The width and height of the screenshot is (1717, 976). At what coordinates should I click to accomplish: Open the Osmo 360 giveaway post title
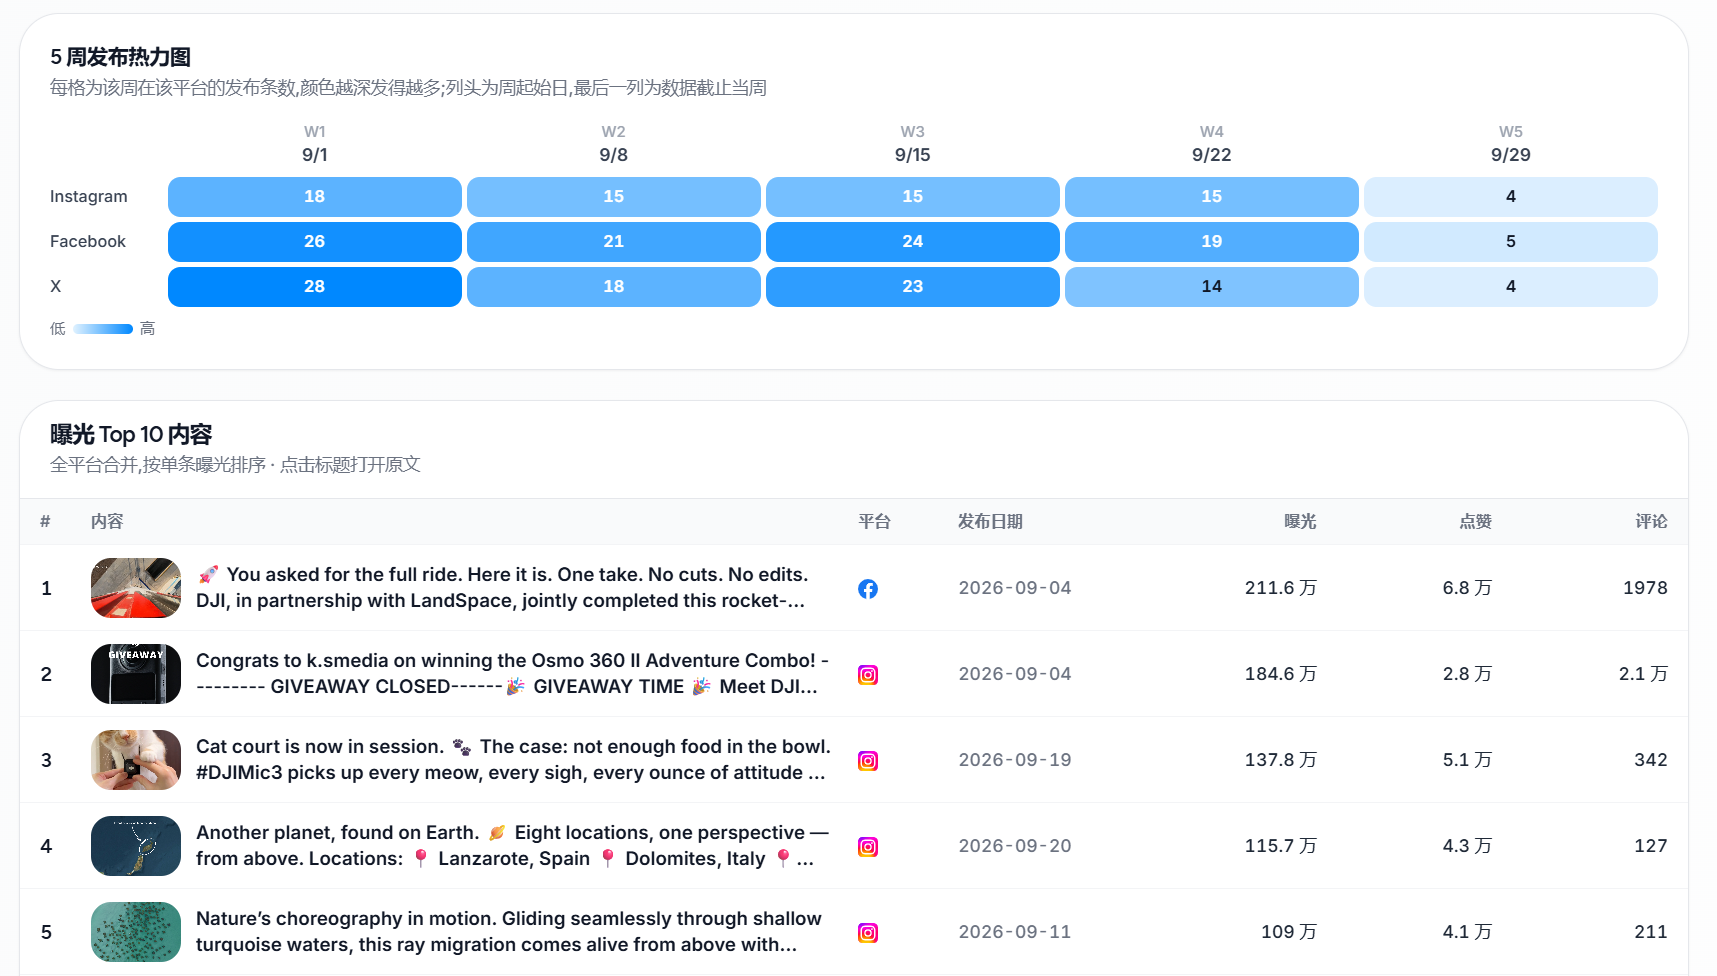click(x=512, y=674)
